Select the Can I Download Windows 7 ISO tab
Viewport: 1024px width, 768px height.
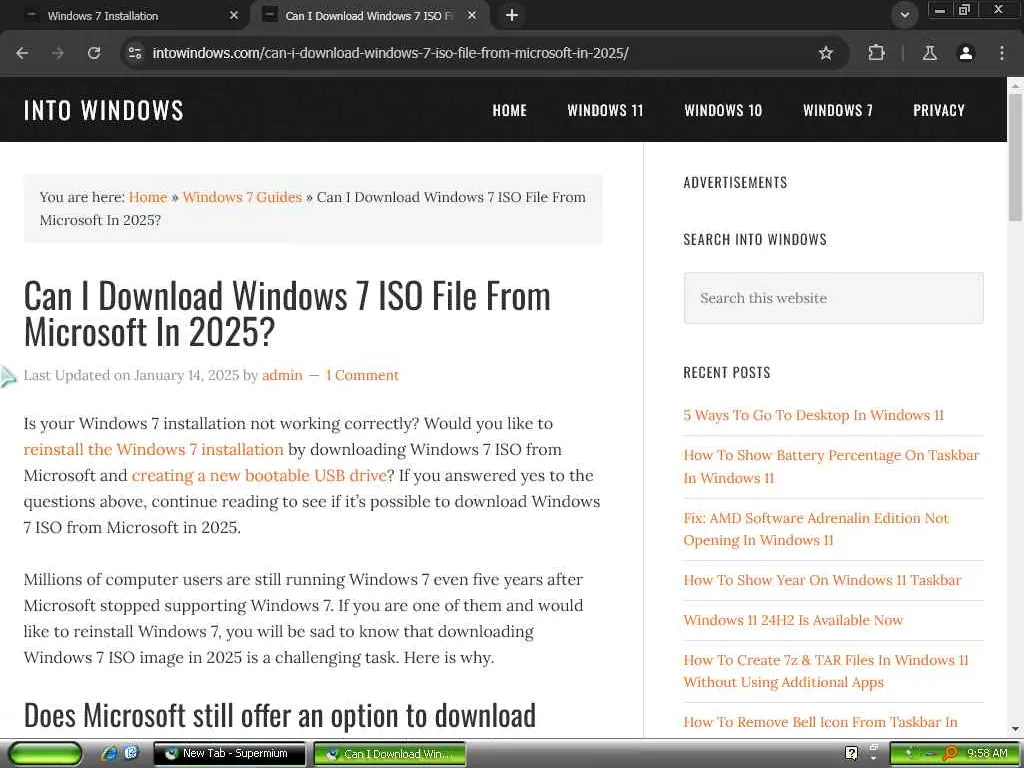pyautogui.click(x=369, y=16)
